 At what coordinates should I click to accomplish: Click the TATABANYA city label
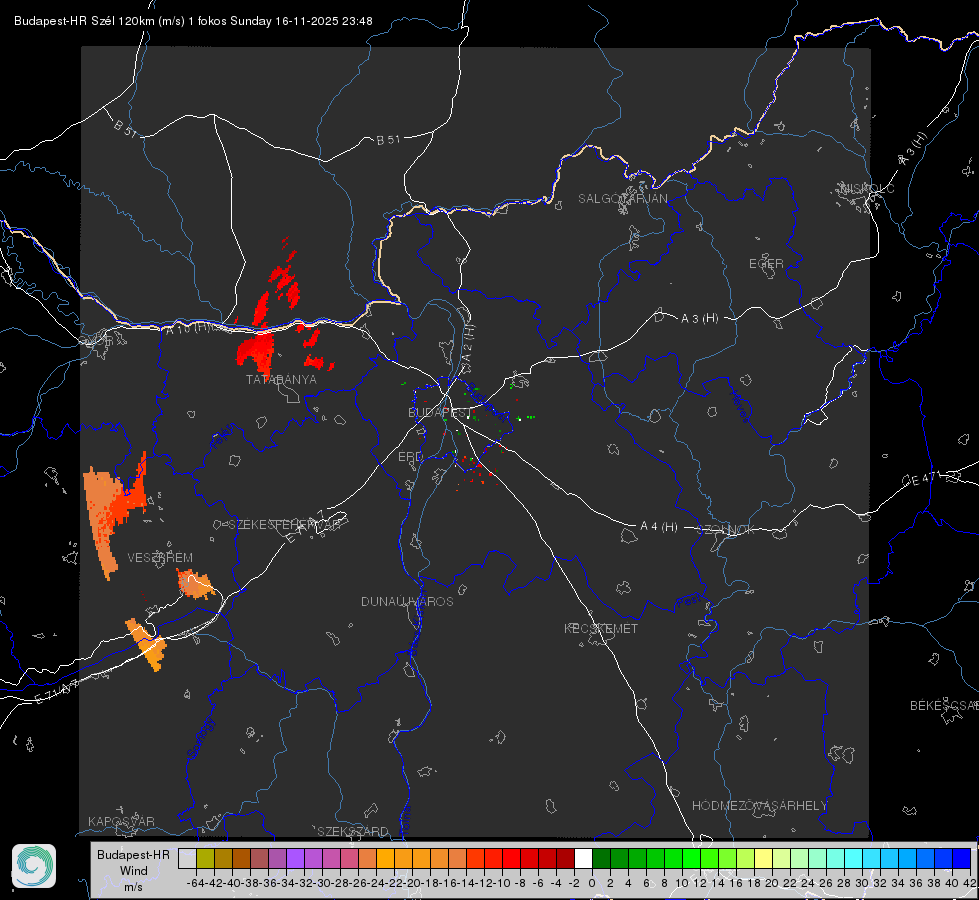point(281,379)
